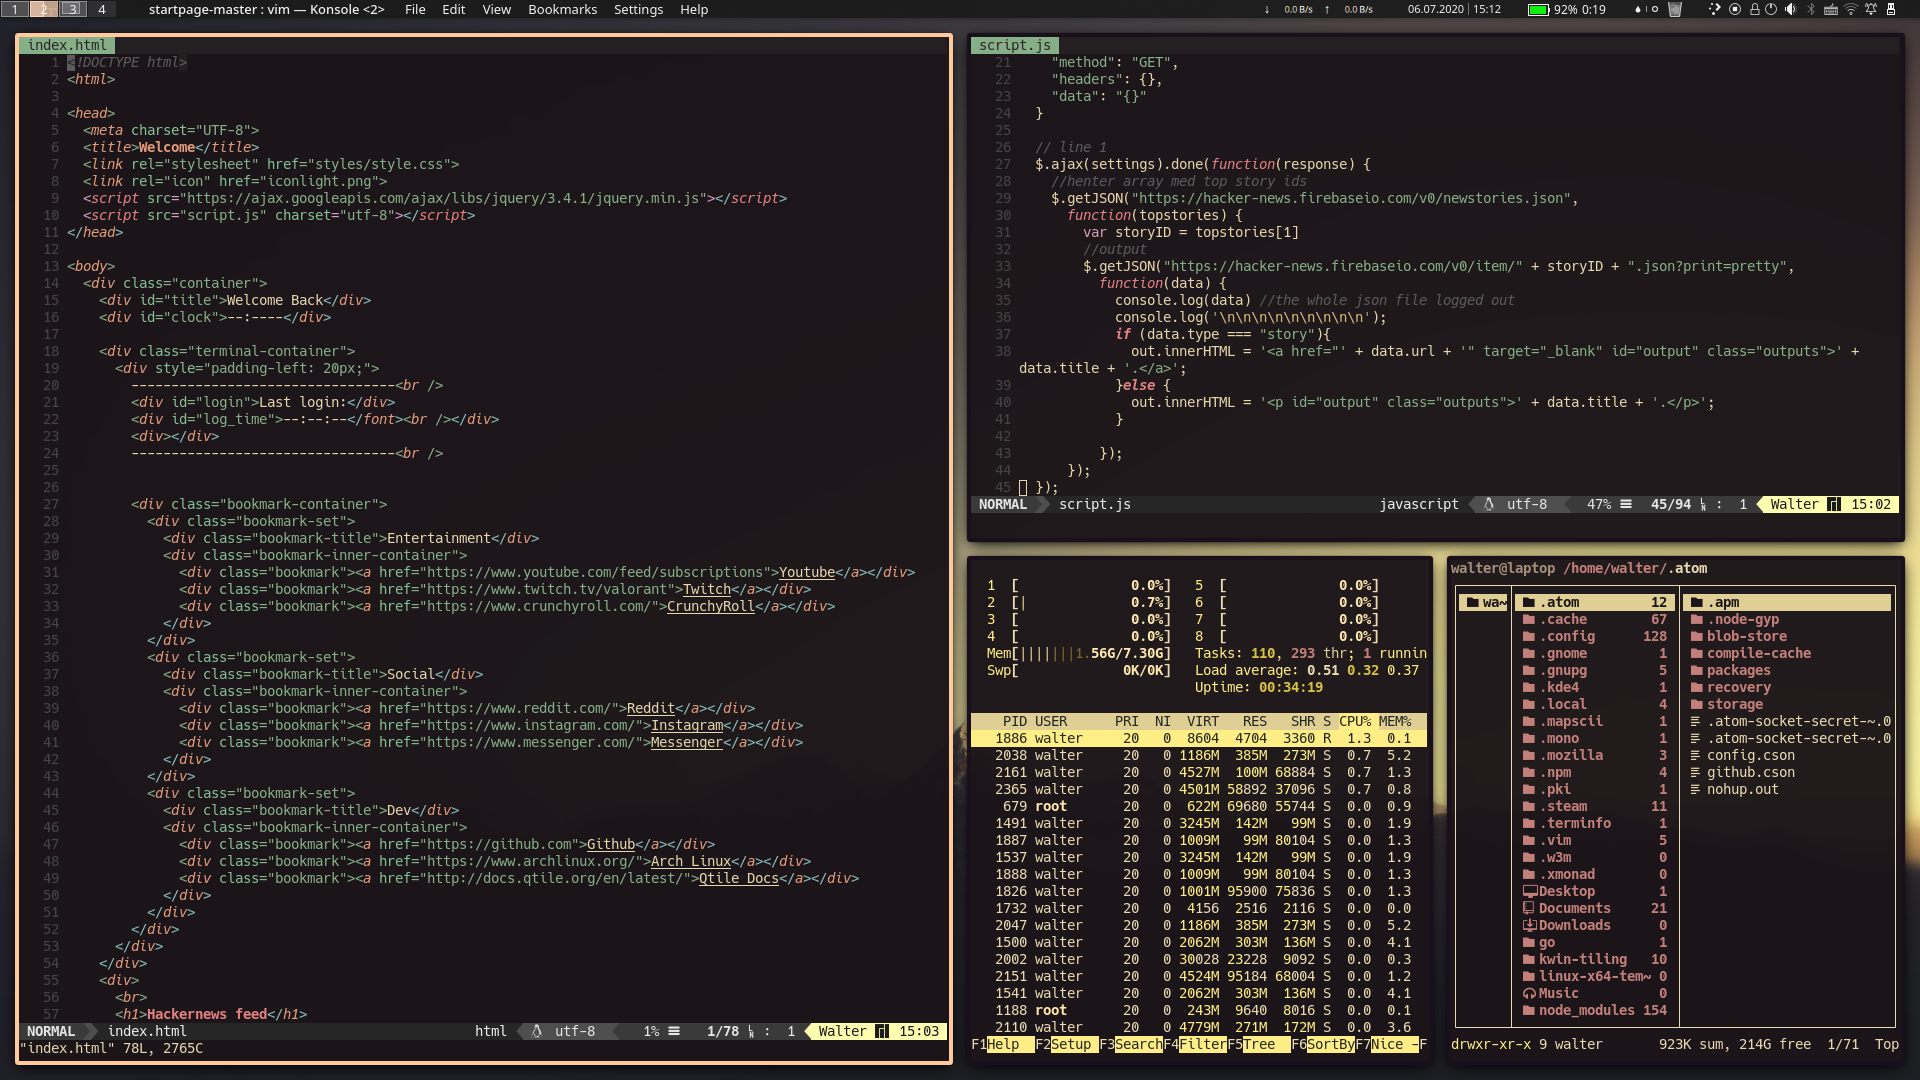Screen dimensions: 1920x1080
Task: Click the volume speaker tray icon
Action: coord(1790,9)
